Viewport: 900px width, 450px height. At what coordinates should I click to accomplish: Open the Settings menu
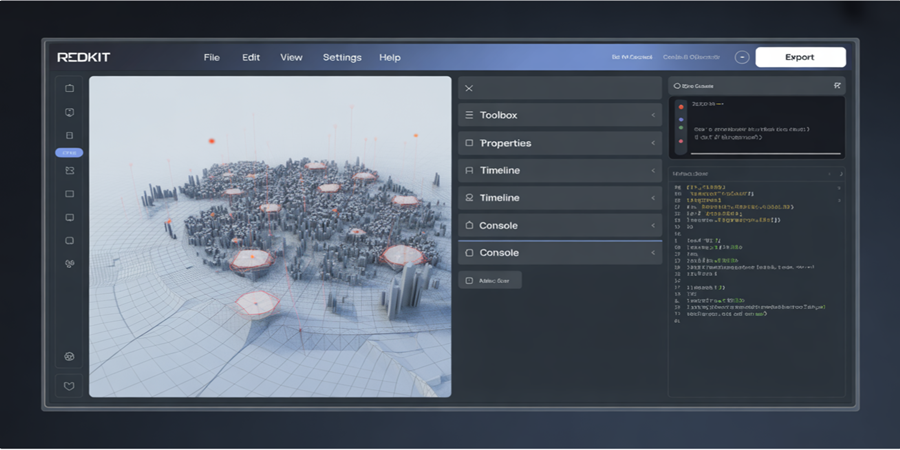pos(342,57)
